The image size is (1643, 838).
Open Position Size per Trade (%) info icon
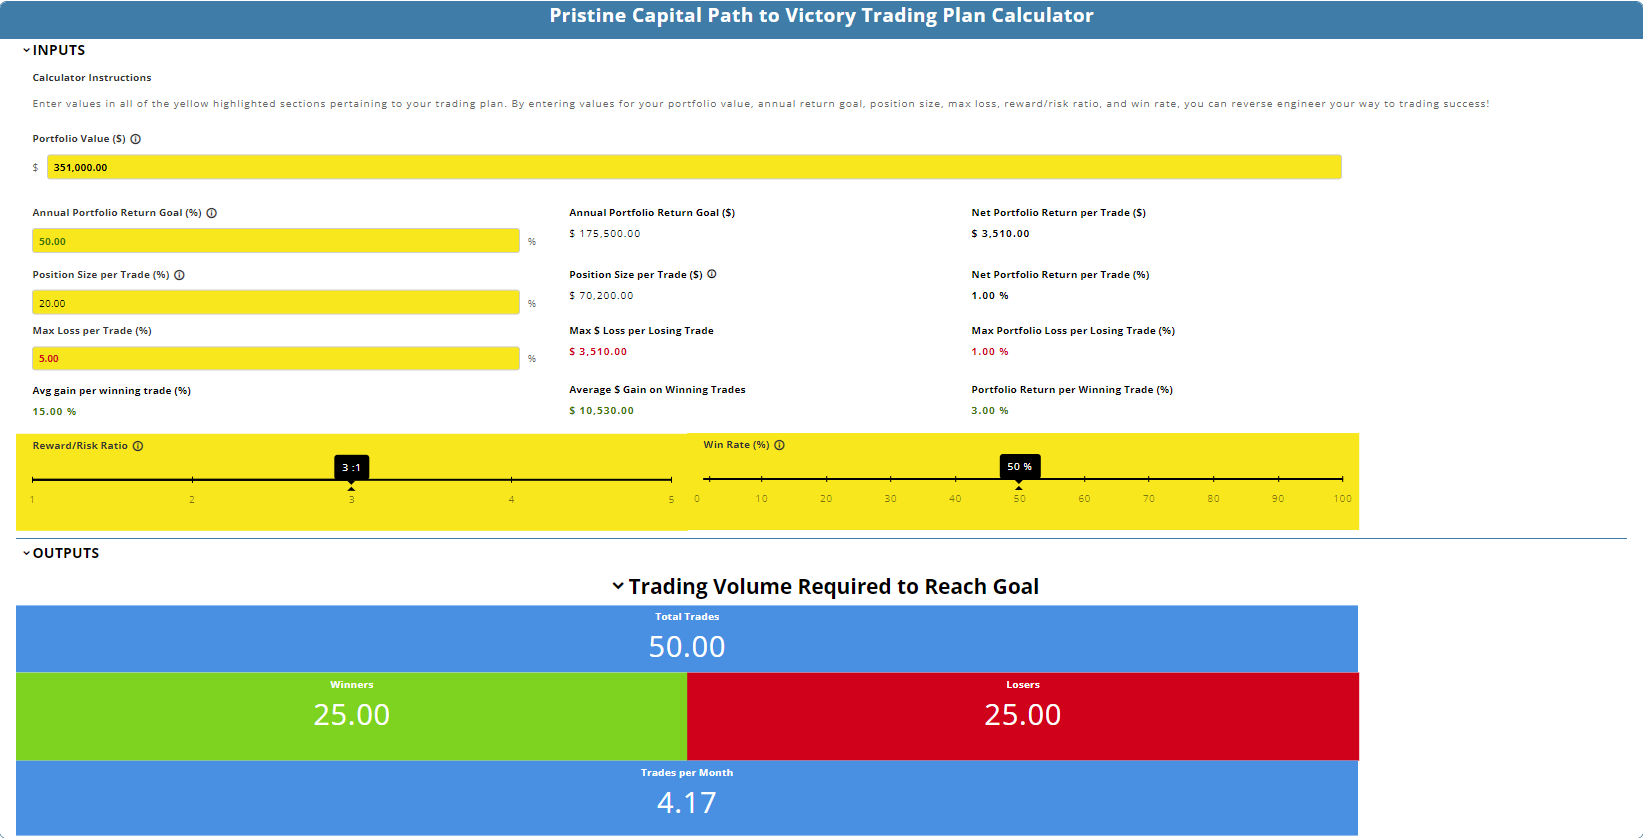[x=180, y=275]
